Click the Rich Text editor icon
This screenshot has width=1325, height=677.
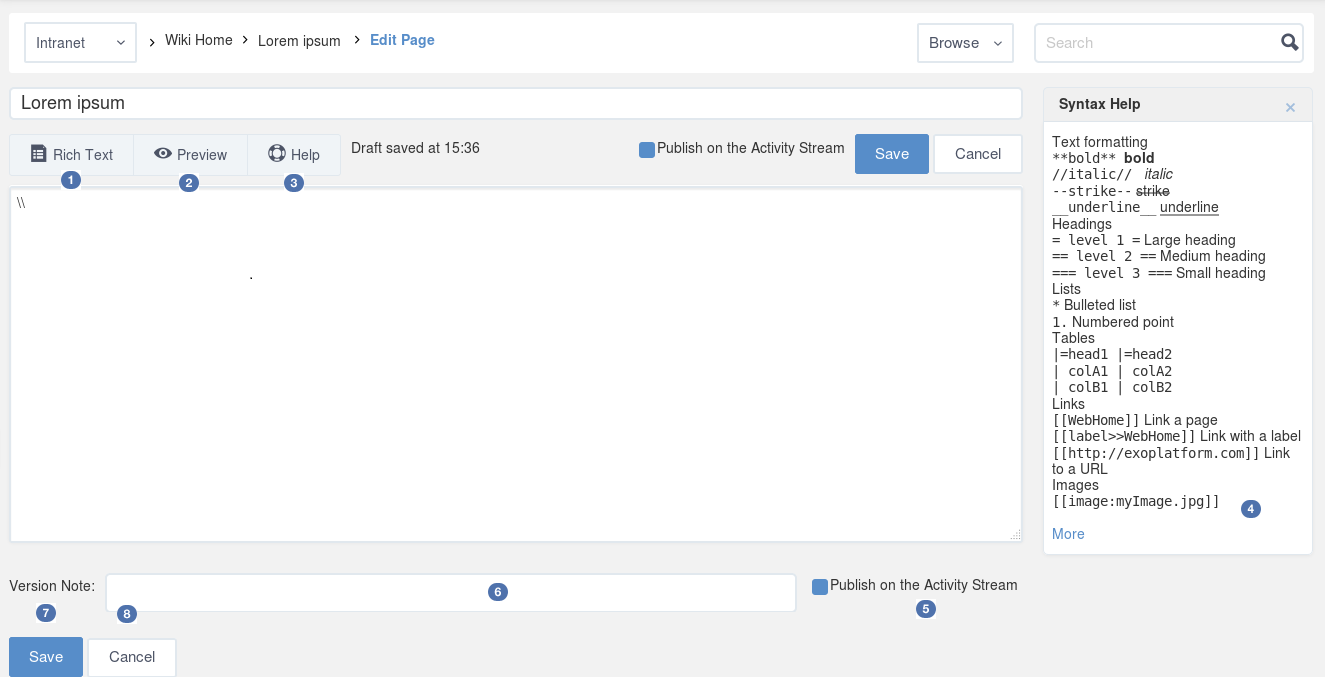point(38,154)
